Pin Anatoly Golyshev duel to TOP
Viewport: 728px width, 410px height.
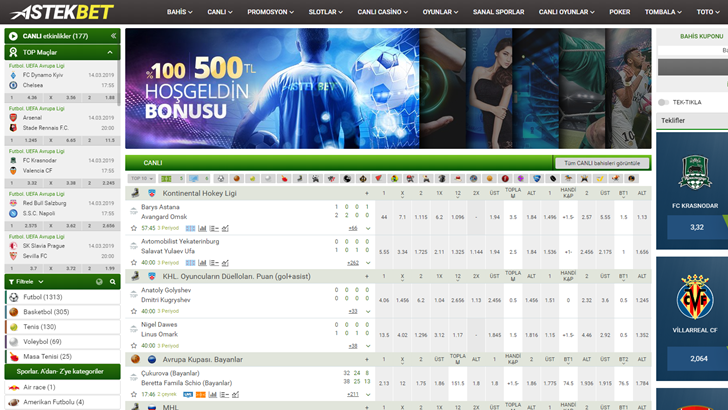(x=134, y=294)
